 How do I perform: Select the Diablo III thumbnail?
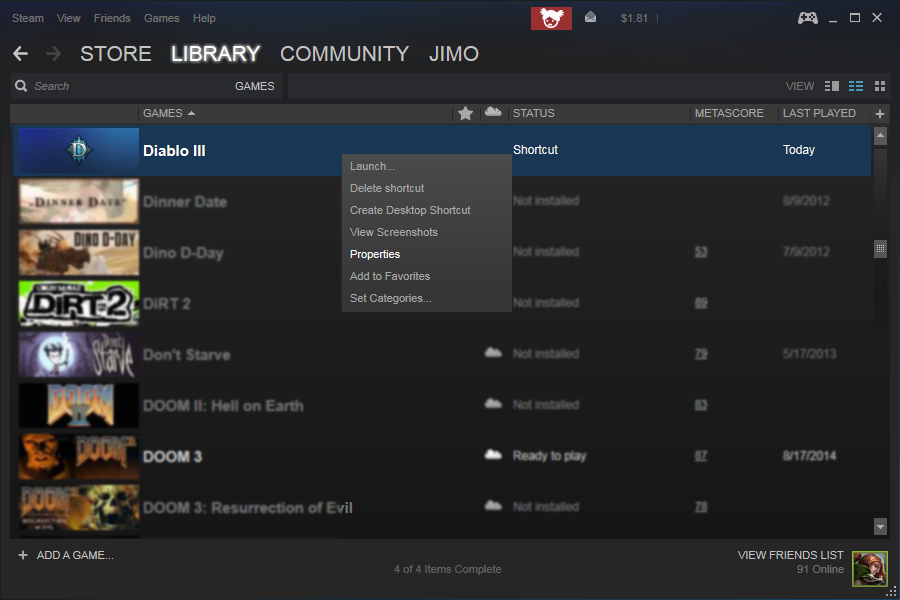[79, 150]
